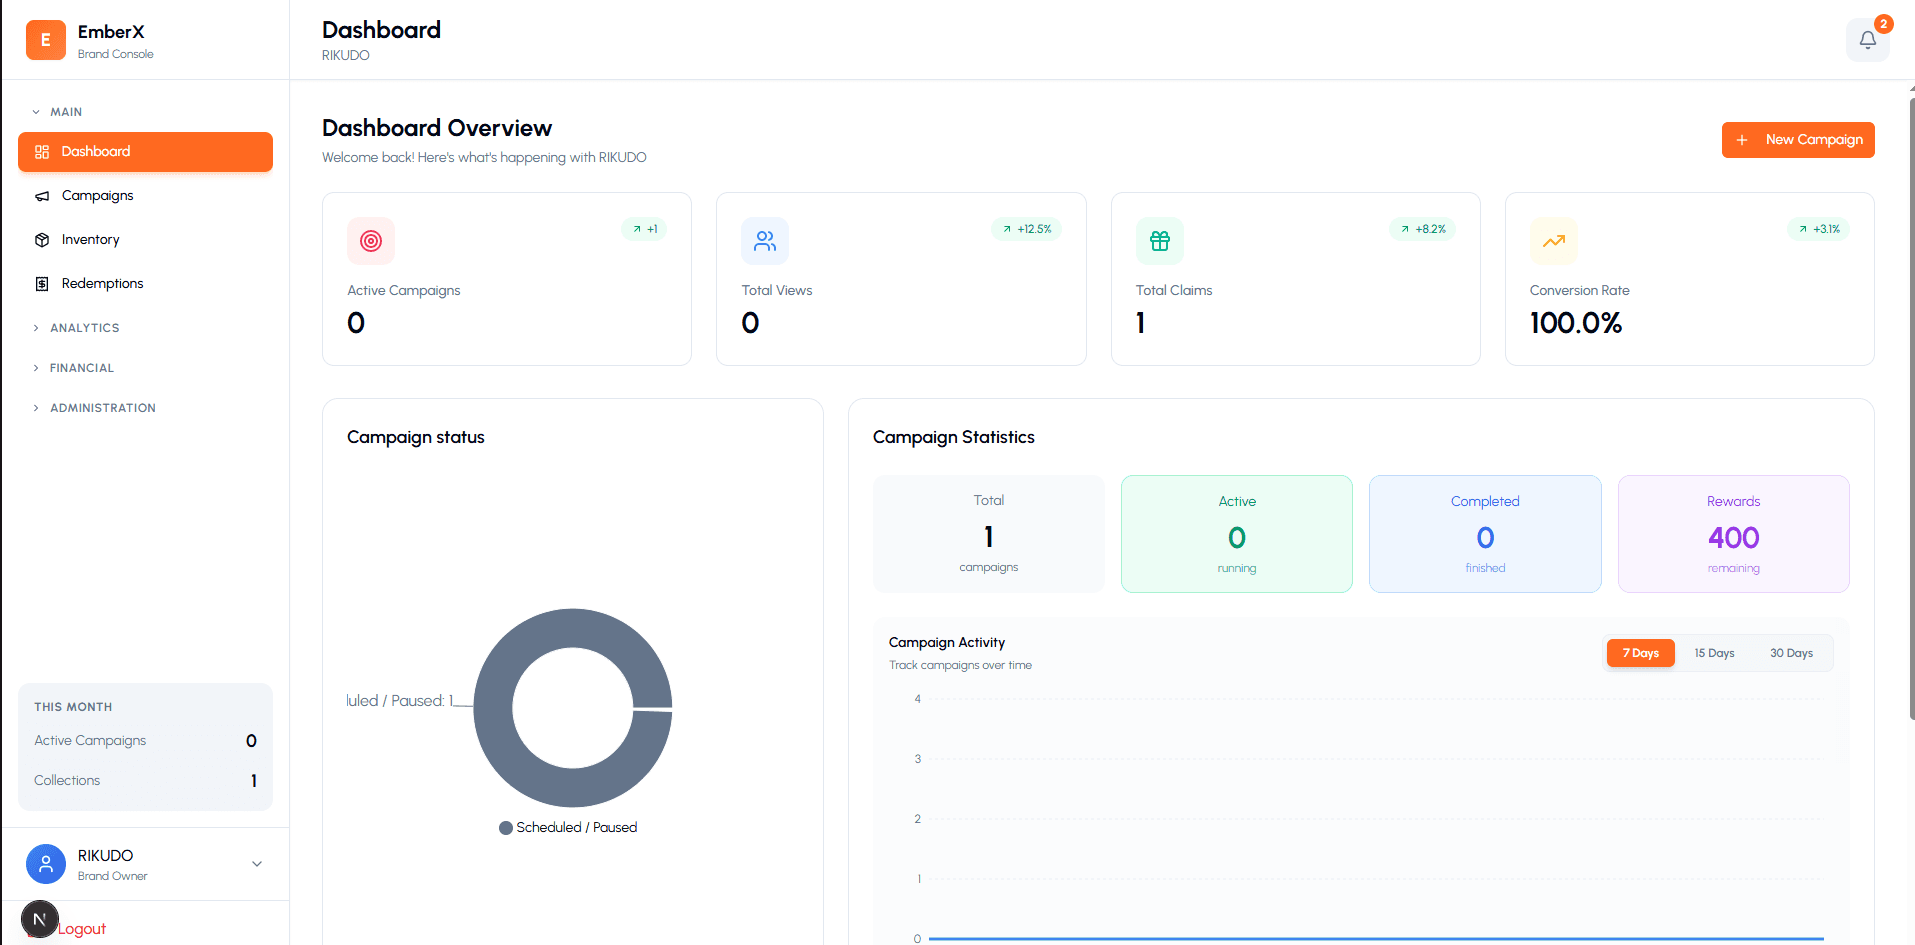This screenshot has height=945, width=1915.
Task: Click Logout at the bottom left
Action: point(82,928)
